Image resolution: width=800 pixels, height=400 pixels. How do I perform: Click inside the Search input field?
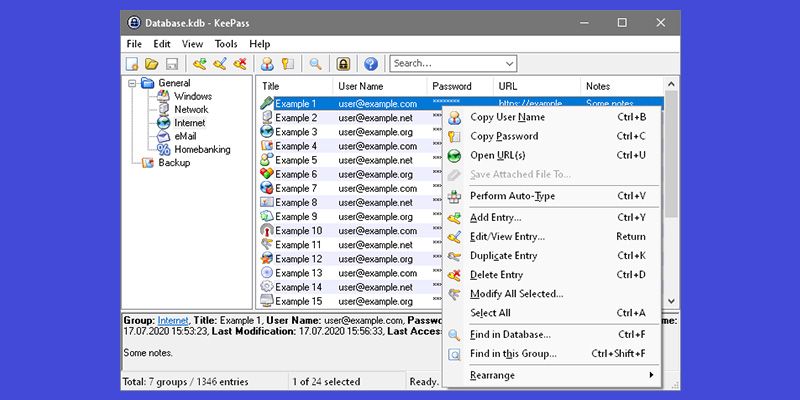pos(445,64)
